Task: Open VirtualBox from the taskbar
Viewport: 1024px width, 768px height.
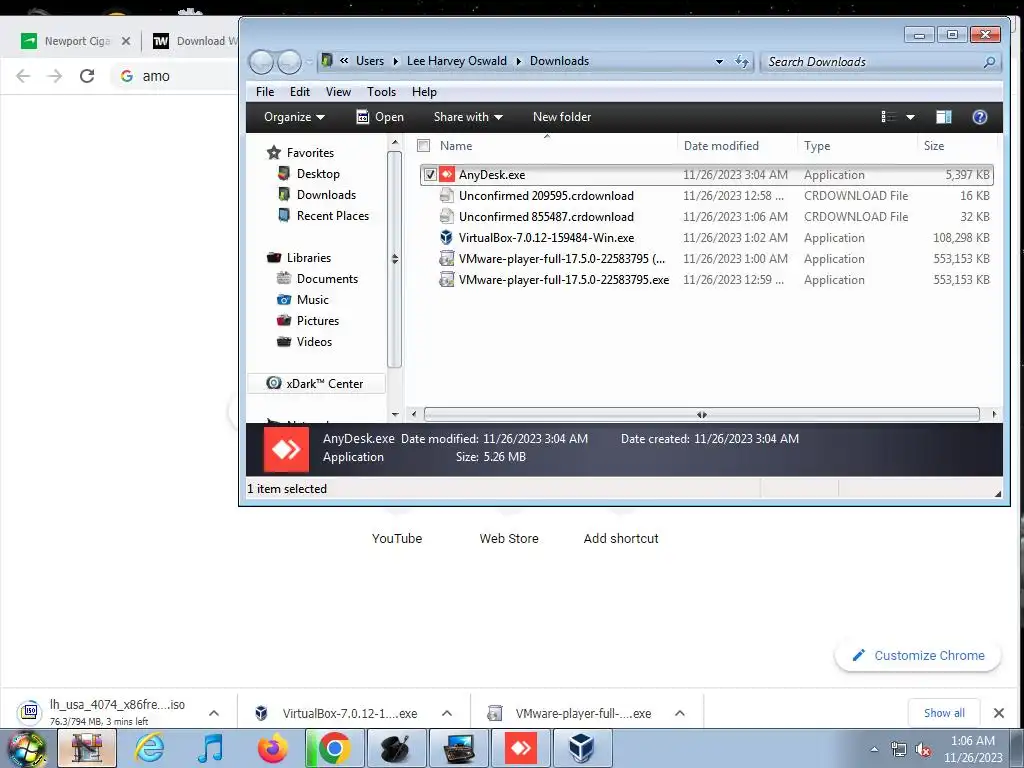Action: [581, 748]
